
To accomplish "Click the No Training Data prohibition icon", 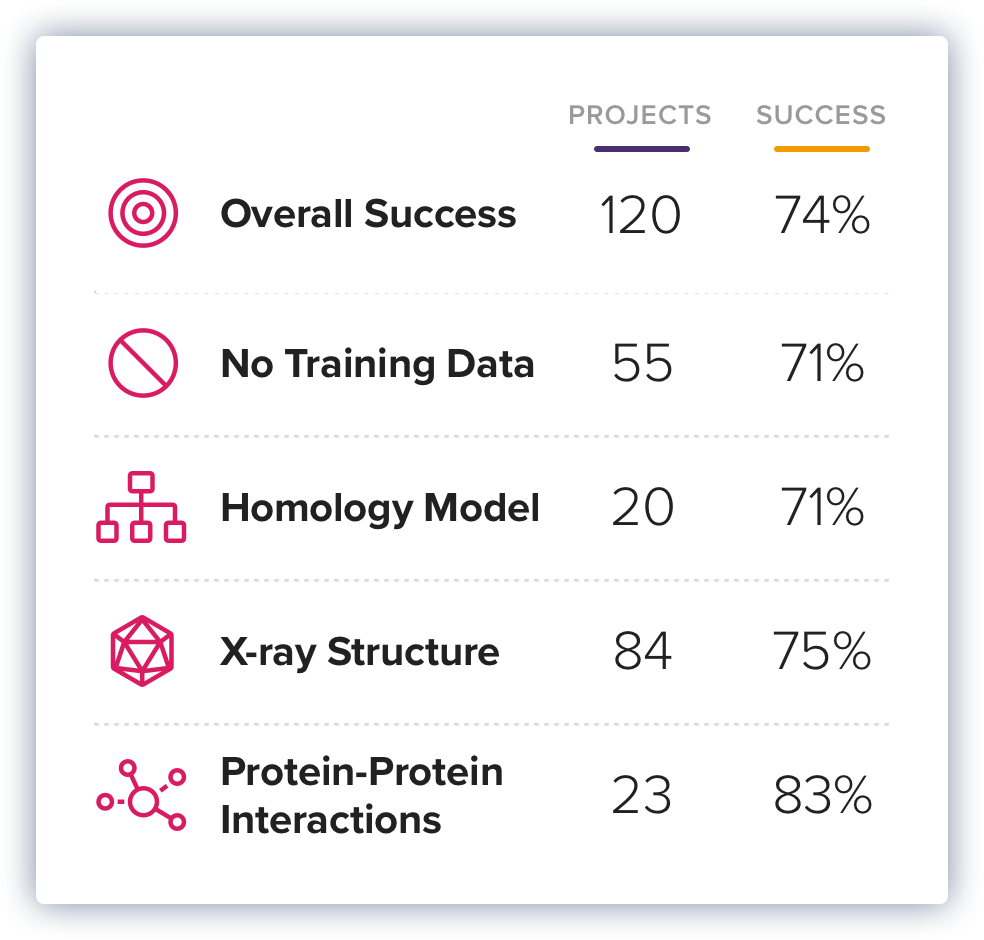I will coord(143,363).
